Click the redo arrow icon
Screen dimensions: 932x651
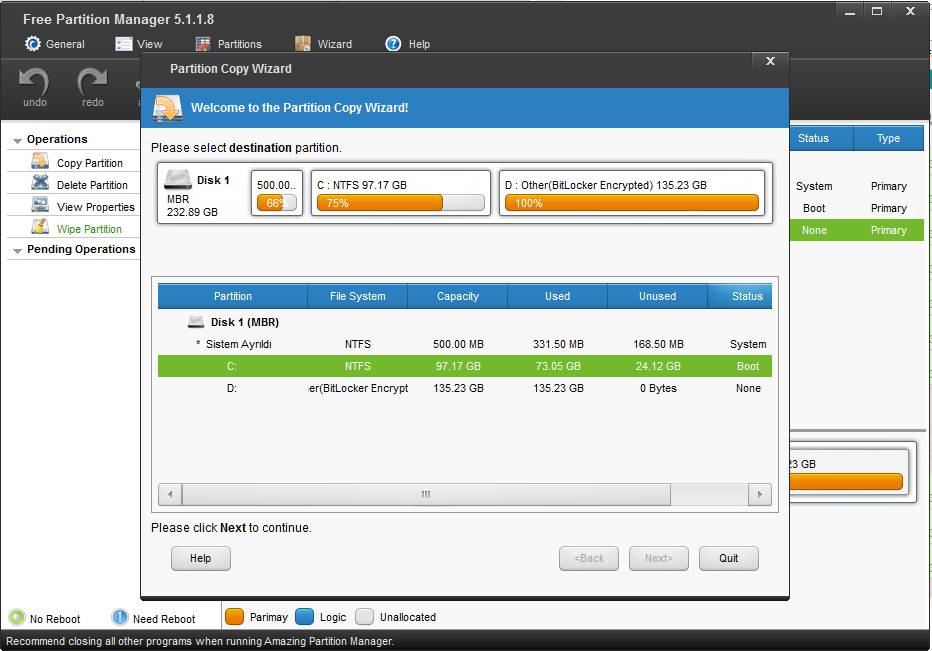pos(93,82)
